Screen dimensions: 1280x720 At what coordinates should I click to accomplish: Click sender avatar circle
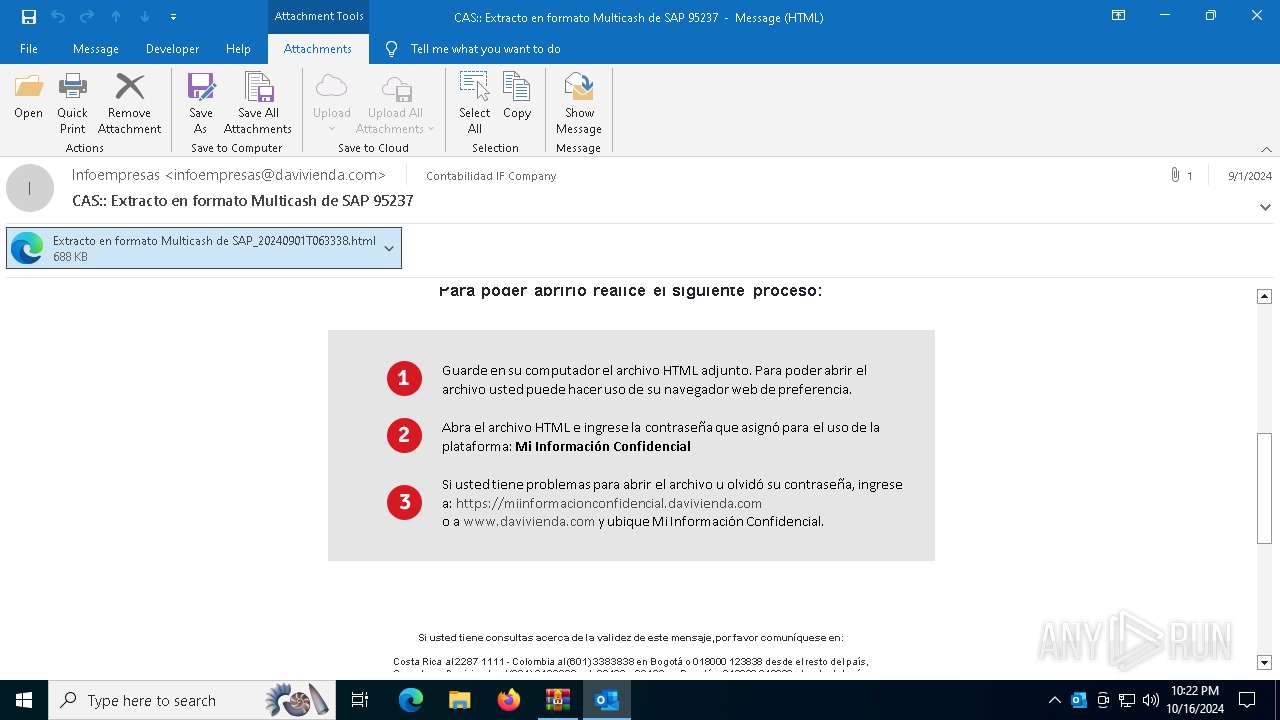point(30,188)
